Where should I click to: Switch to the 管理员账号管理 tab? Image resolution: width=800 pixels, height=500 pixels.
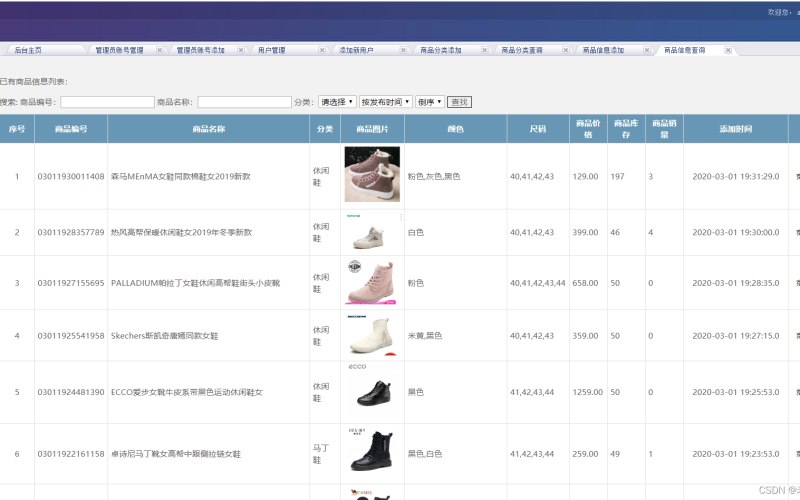click(119, 50)
